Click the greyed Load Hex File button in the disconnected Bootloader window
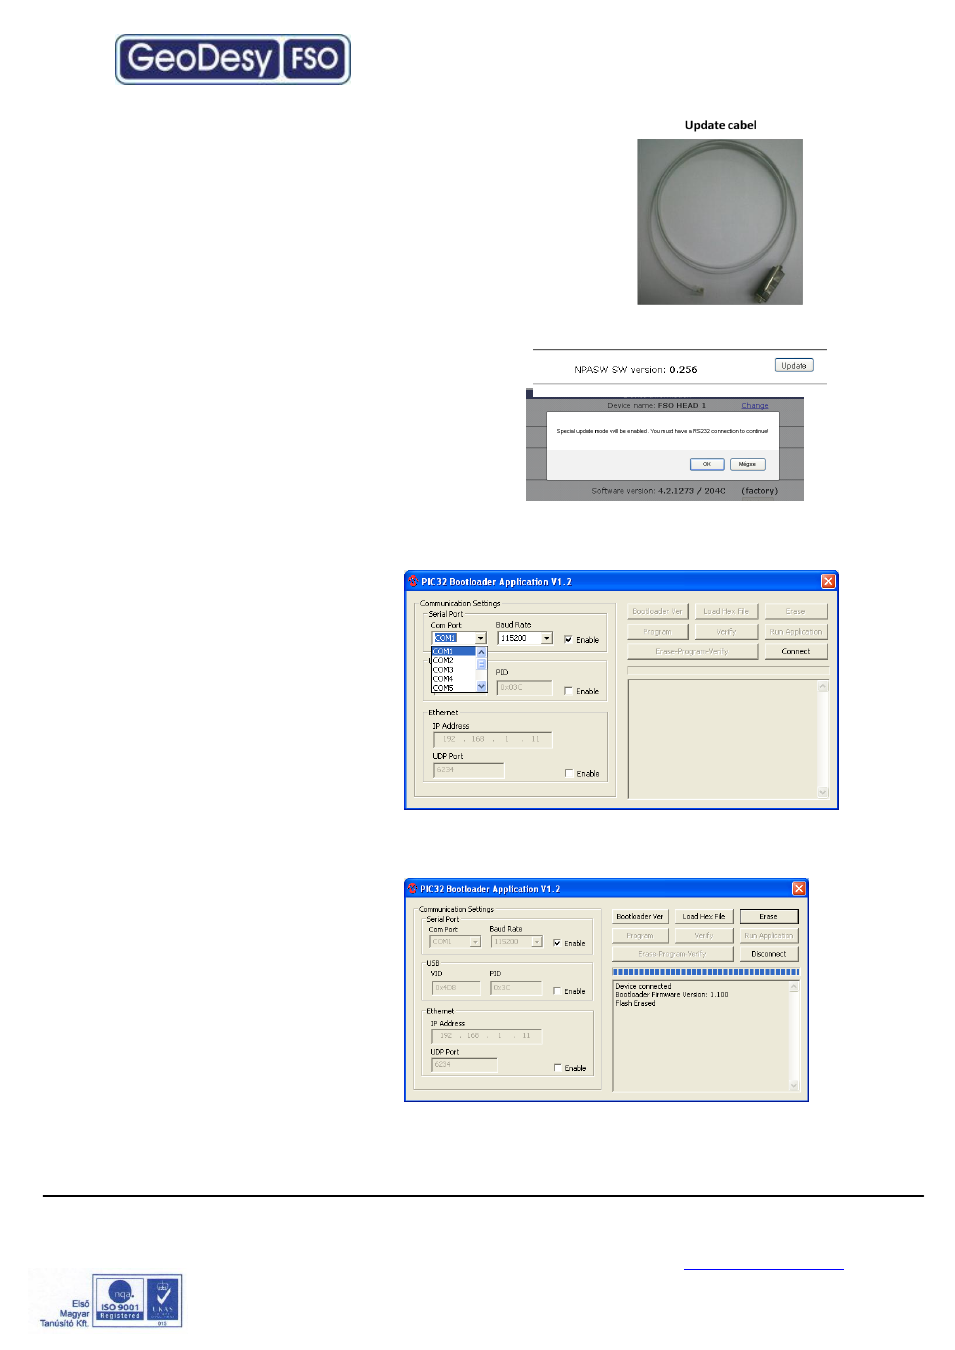The width and height of the screenshot is (955, 1350). pyautogui.click(x=726, y=611)
